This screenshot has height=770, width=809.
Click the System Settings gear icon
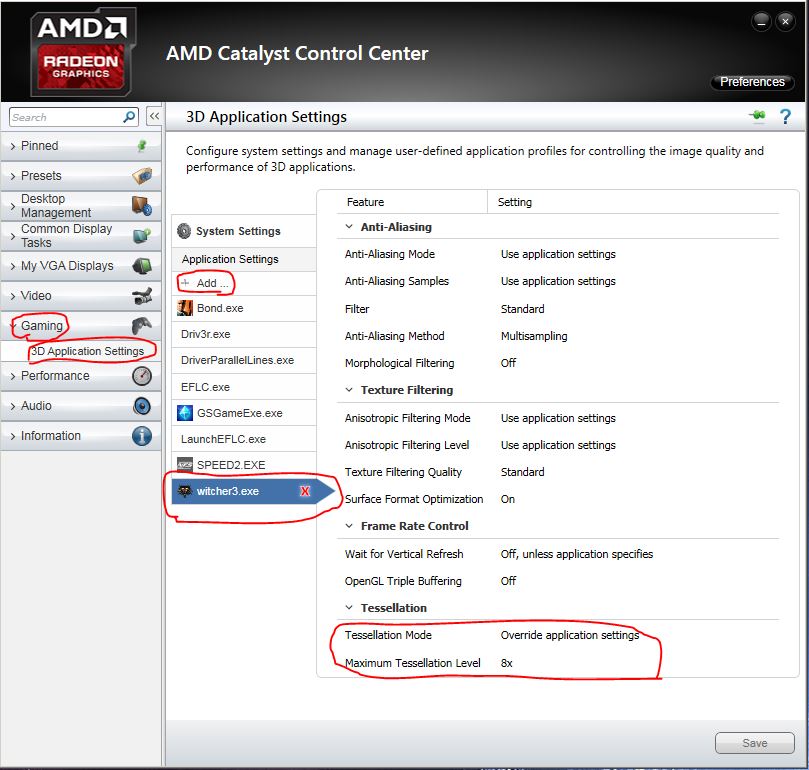(184, 231)
